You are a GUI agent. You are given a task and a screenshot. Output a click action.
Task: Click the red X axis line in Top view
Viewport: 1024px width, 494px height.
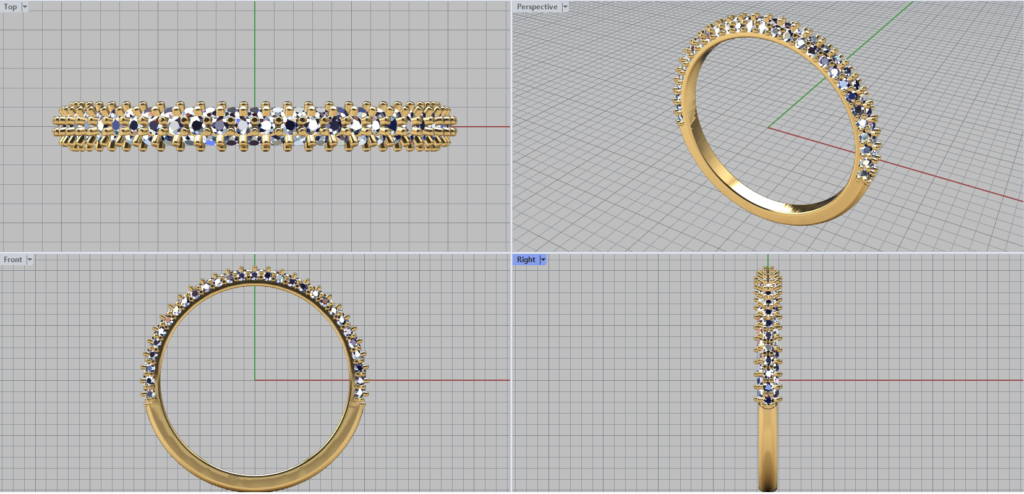point(482,127)
